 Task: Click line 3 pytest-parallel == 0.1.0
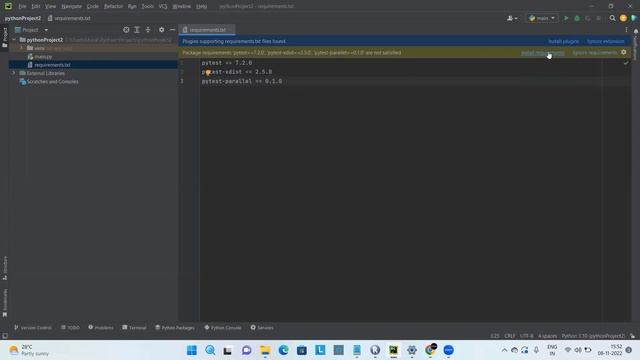242,81
